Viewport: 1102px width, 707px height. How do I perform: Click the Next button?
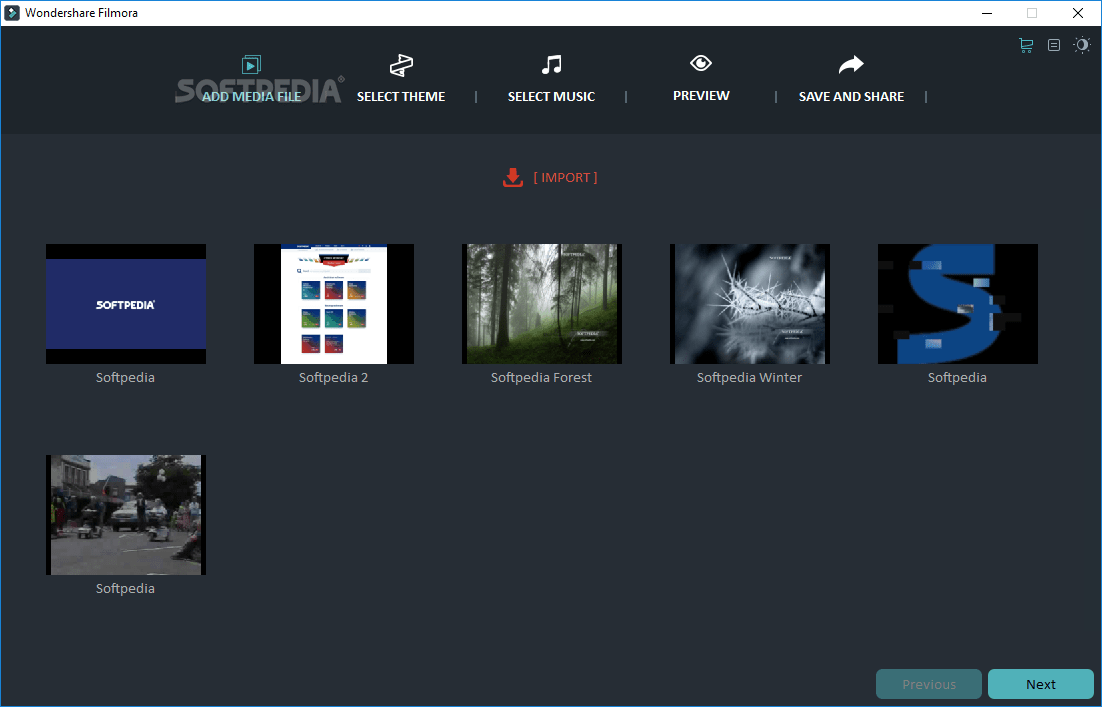point(1041,684)
